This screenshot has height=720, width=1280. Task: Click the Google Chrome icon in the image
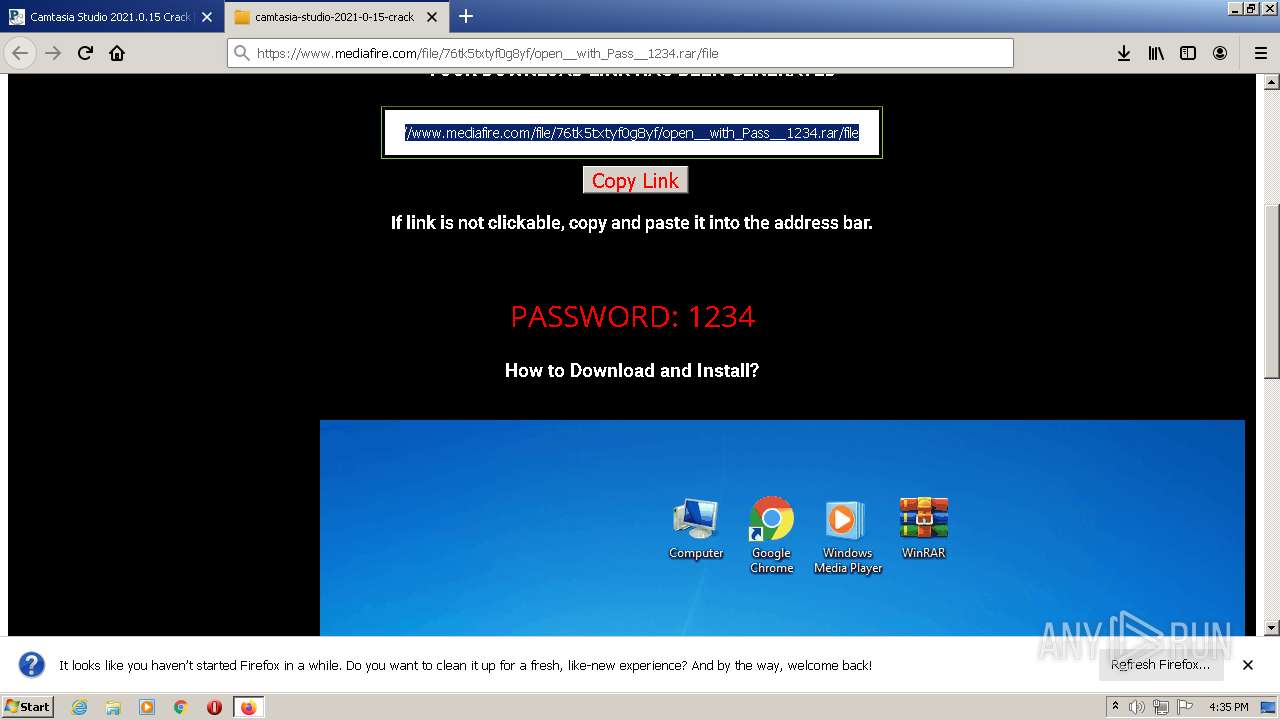(x=772, y=535)
